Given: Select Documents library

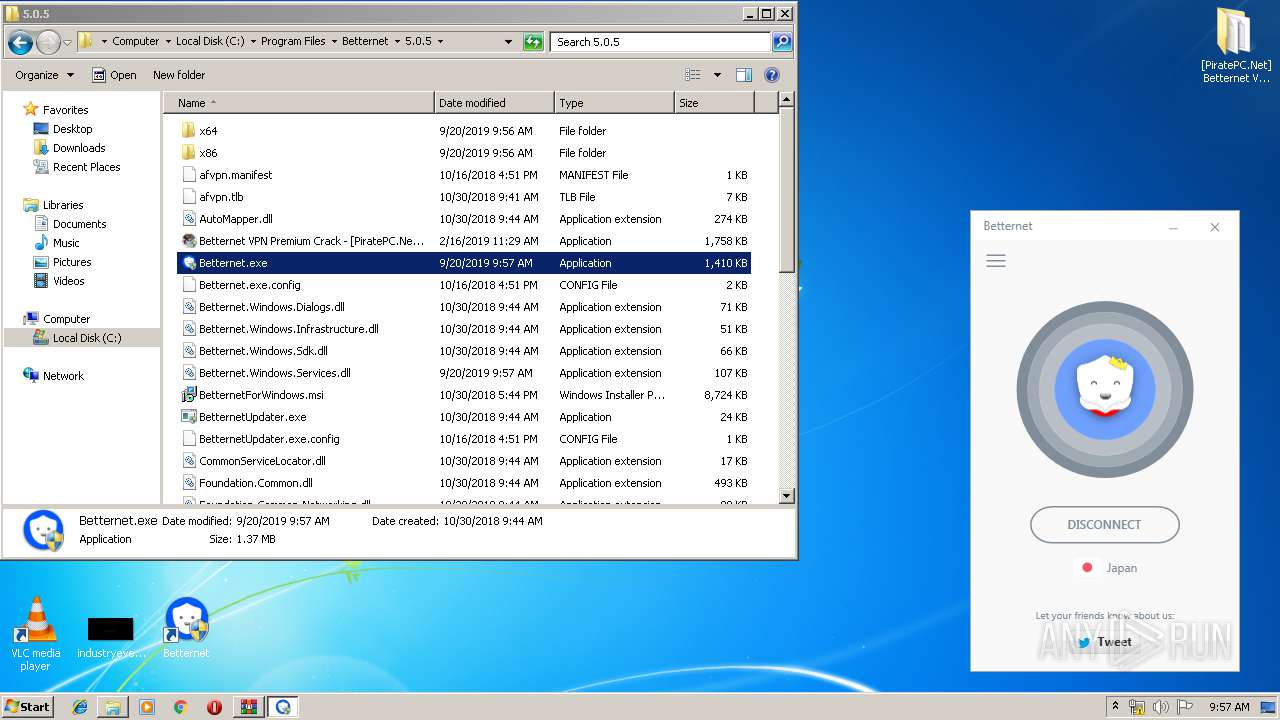Looking at the screenshot, I should (79, 224).
